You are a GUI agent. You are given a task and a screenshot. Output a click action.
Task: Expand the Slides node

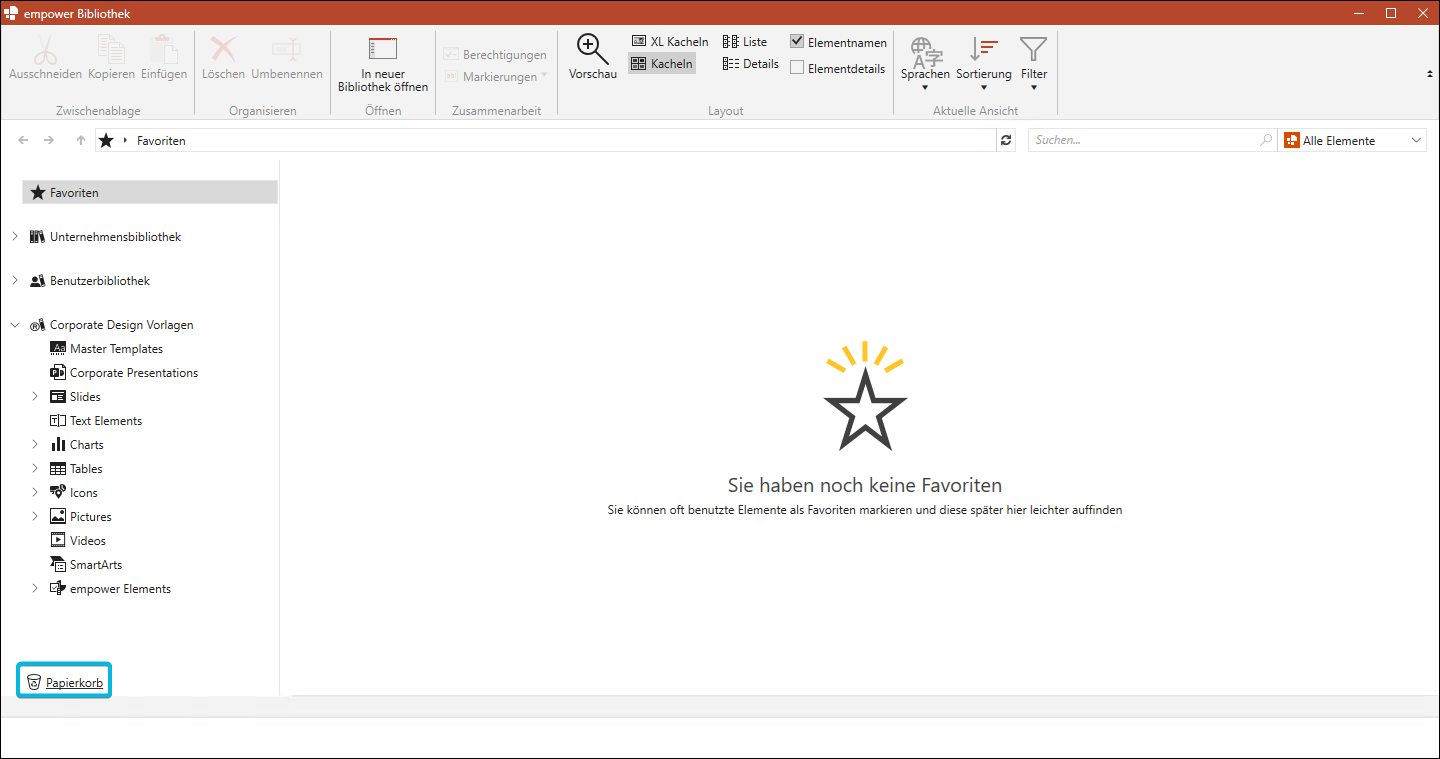click(35, 397)
